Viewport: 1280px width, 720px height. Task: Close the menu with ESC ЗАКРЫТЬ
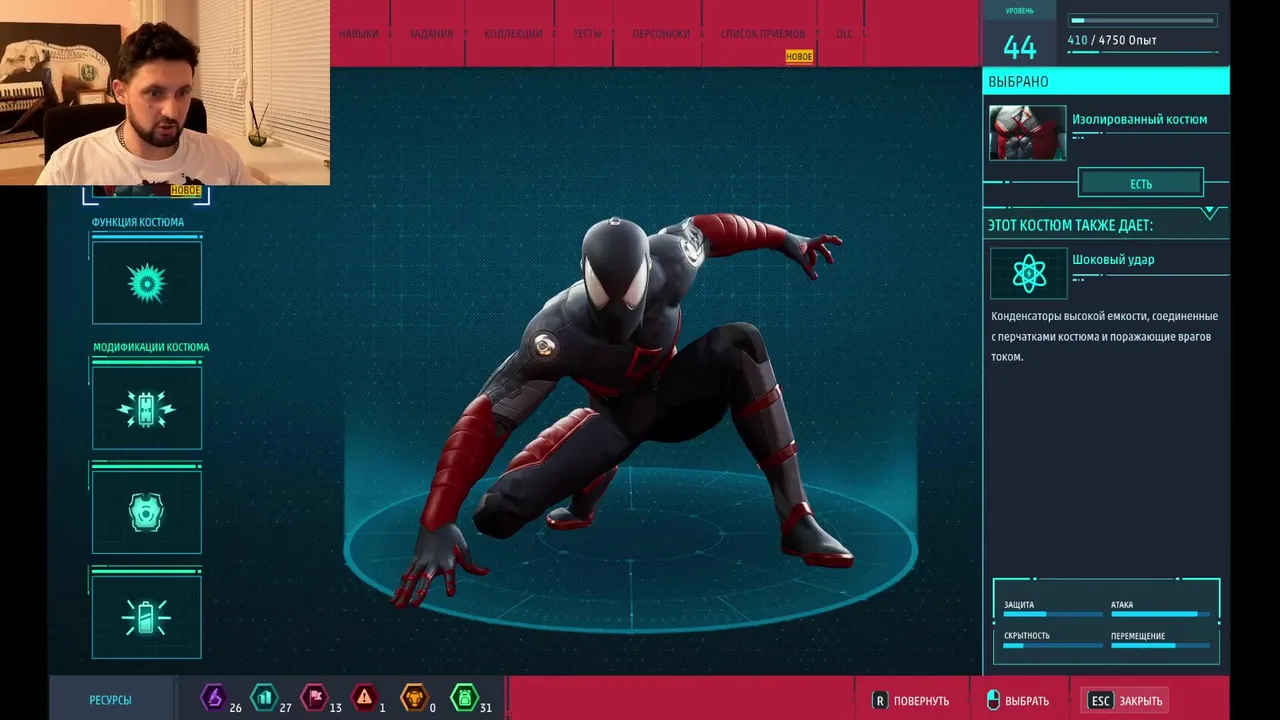pos(1127,701)
